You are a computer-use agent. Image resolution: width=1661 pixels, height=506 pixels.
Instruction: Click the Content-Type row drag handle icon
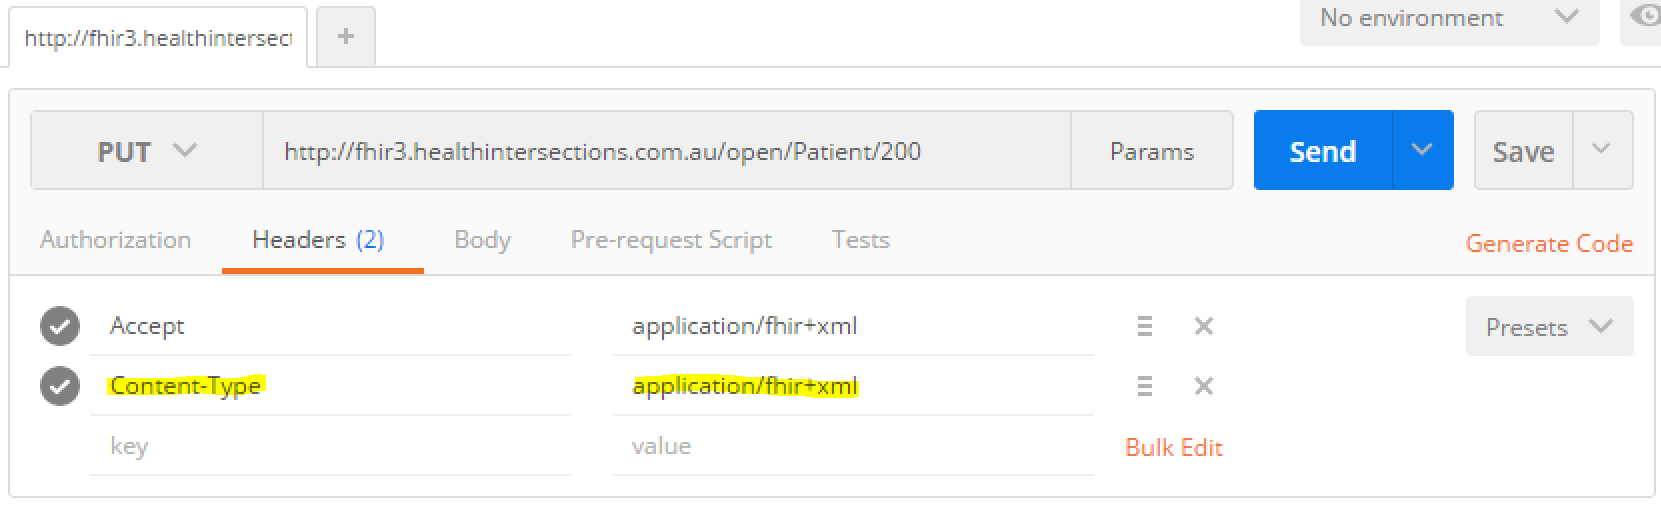[1145, 386]
